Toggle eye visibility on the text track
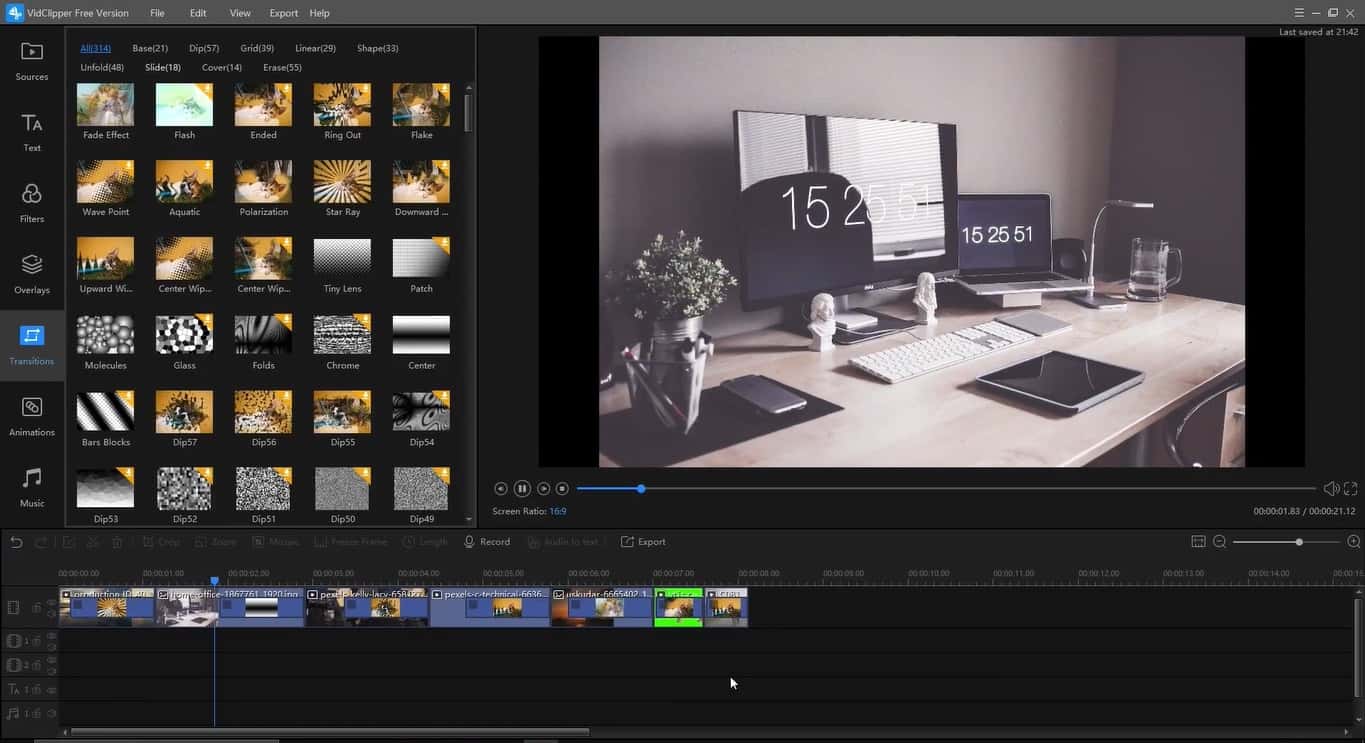This screenshot has height=743, width=1365. (x=51, y=690)
